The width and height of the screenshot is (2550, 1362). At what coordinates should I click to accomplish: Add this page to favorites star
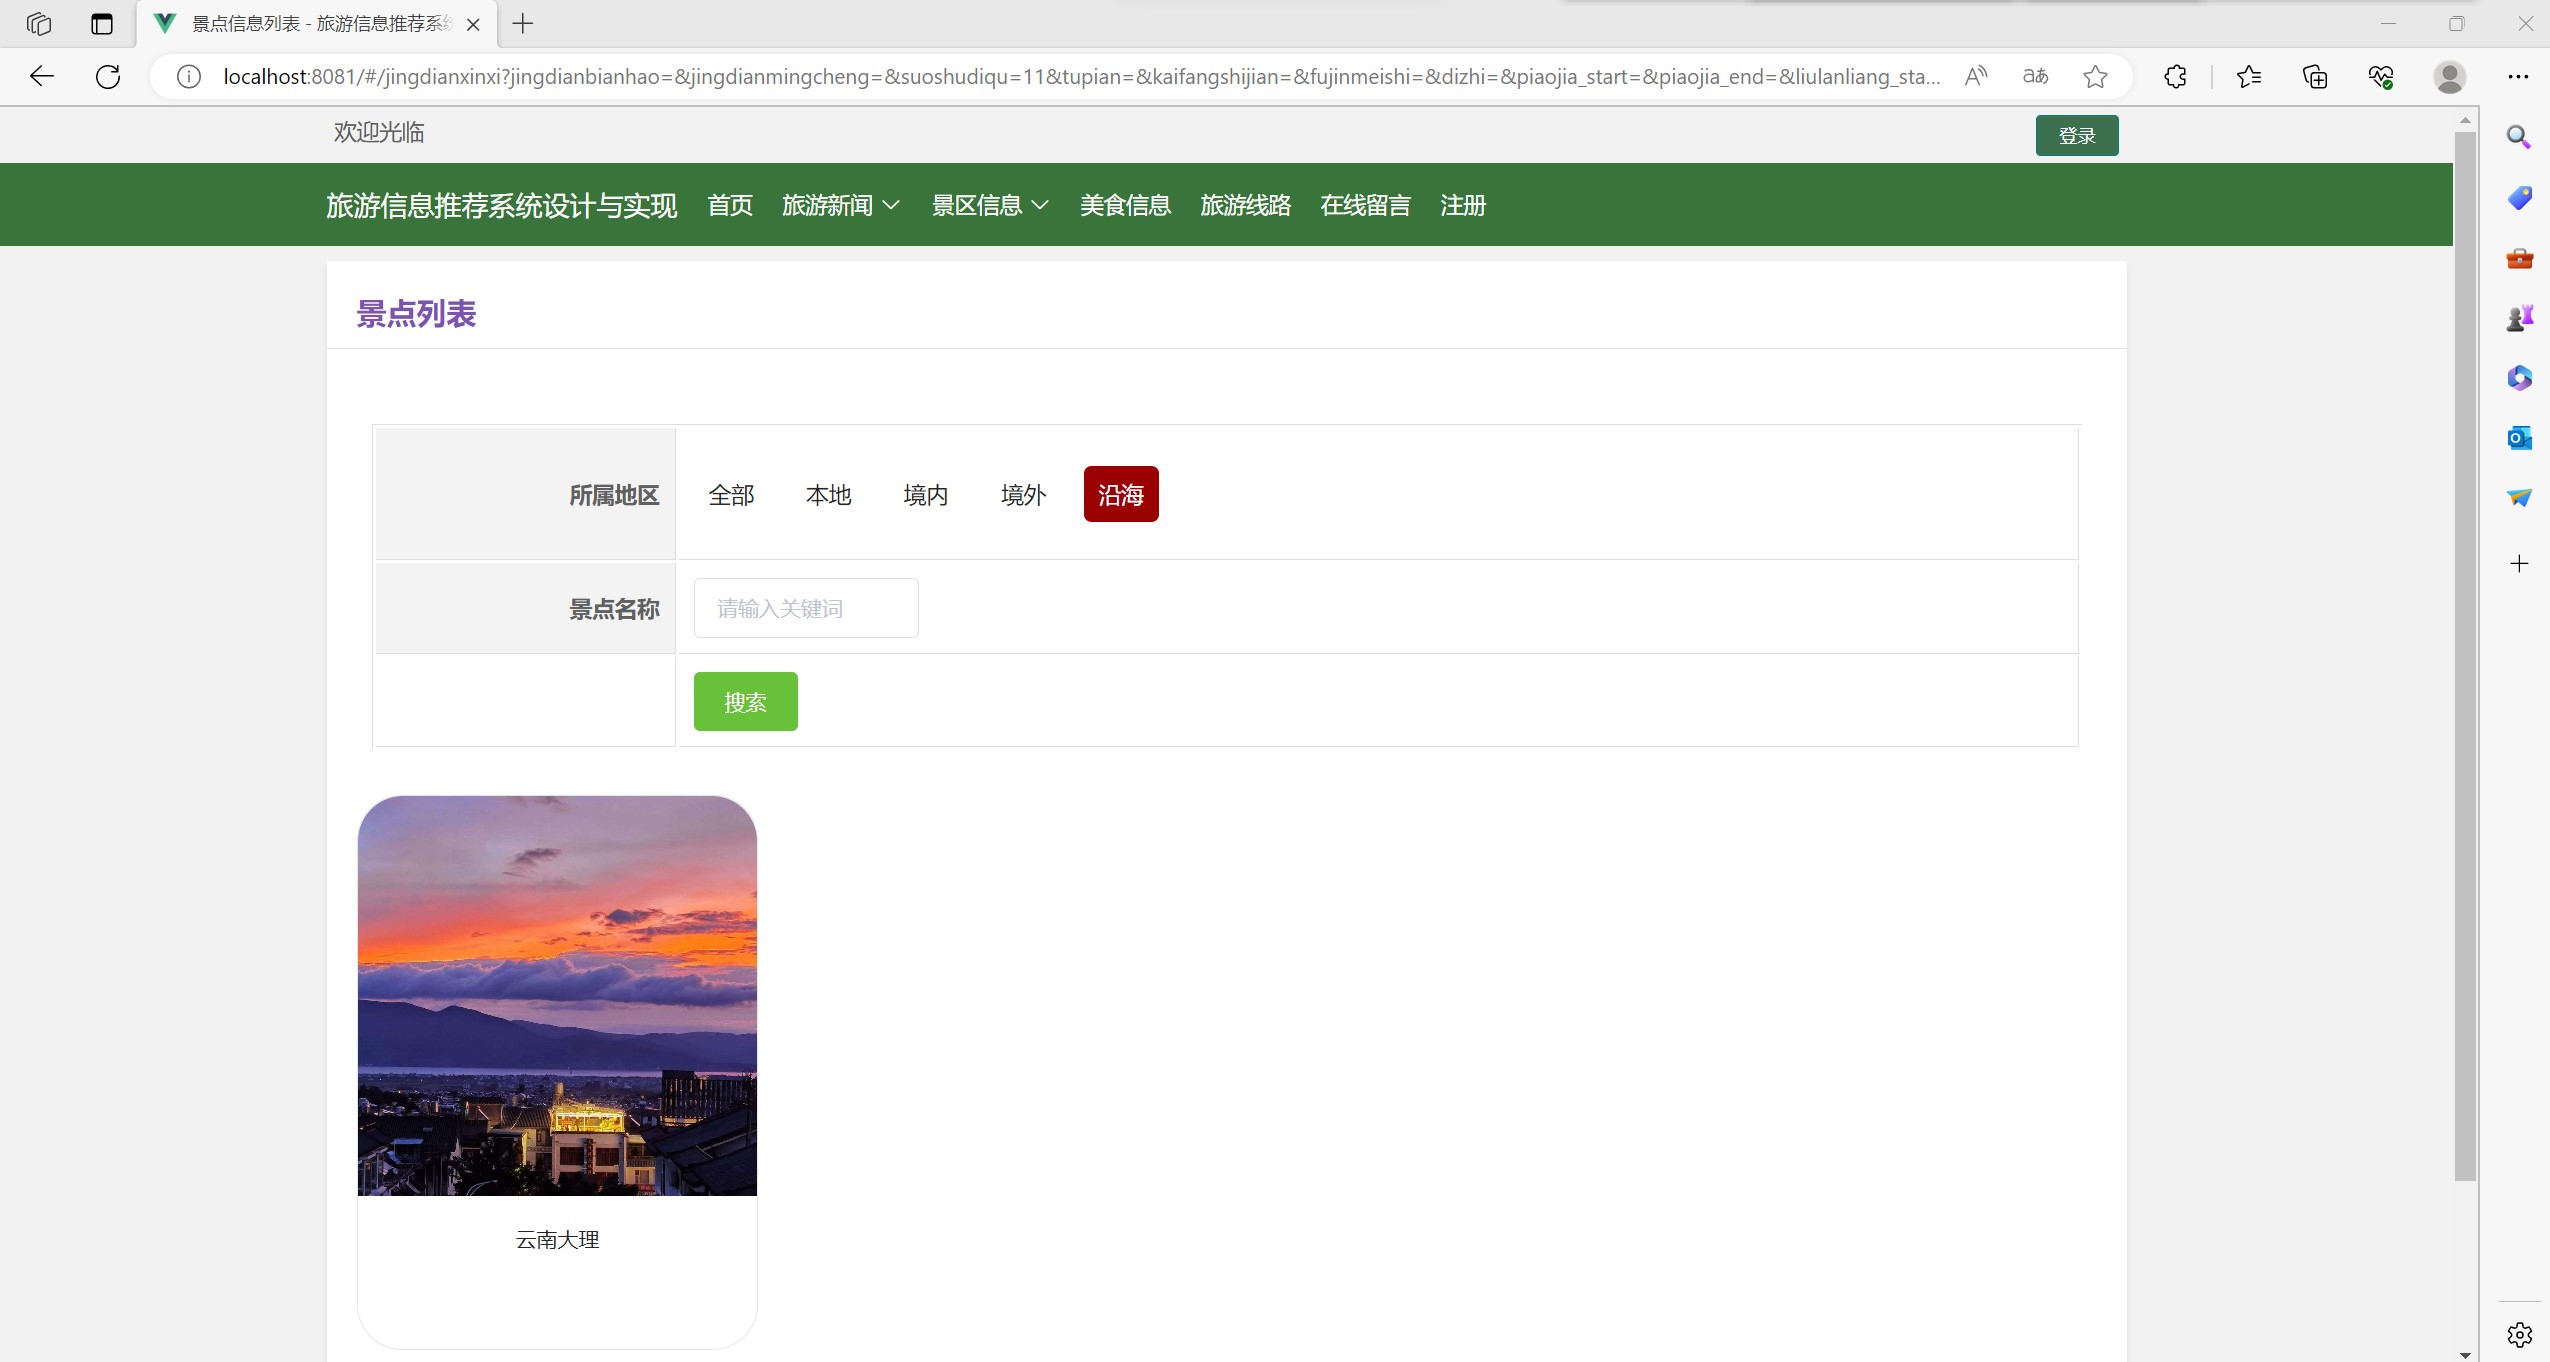(x=2096, y=76)
